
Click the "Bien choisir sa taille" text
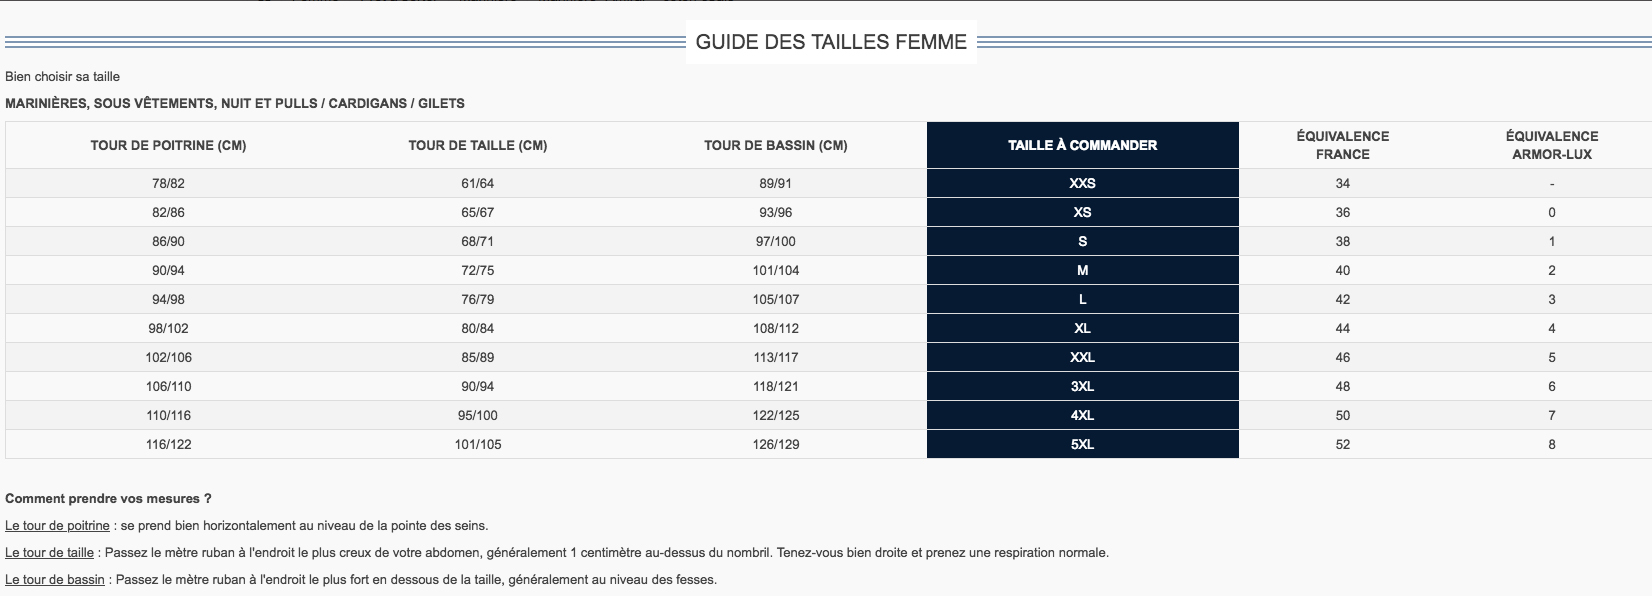(x=62, y=77)
